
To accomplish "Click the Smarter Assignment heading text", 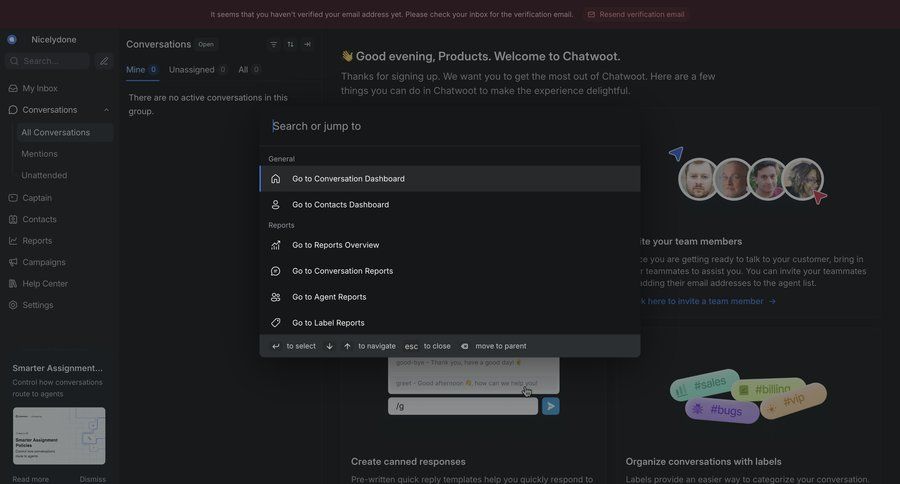I will (x=57, y=368).
